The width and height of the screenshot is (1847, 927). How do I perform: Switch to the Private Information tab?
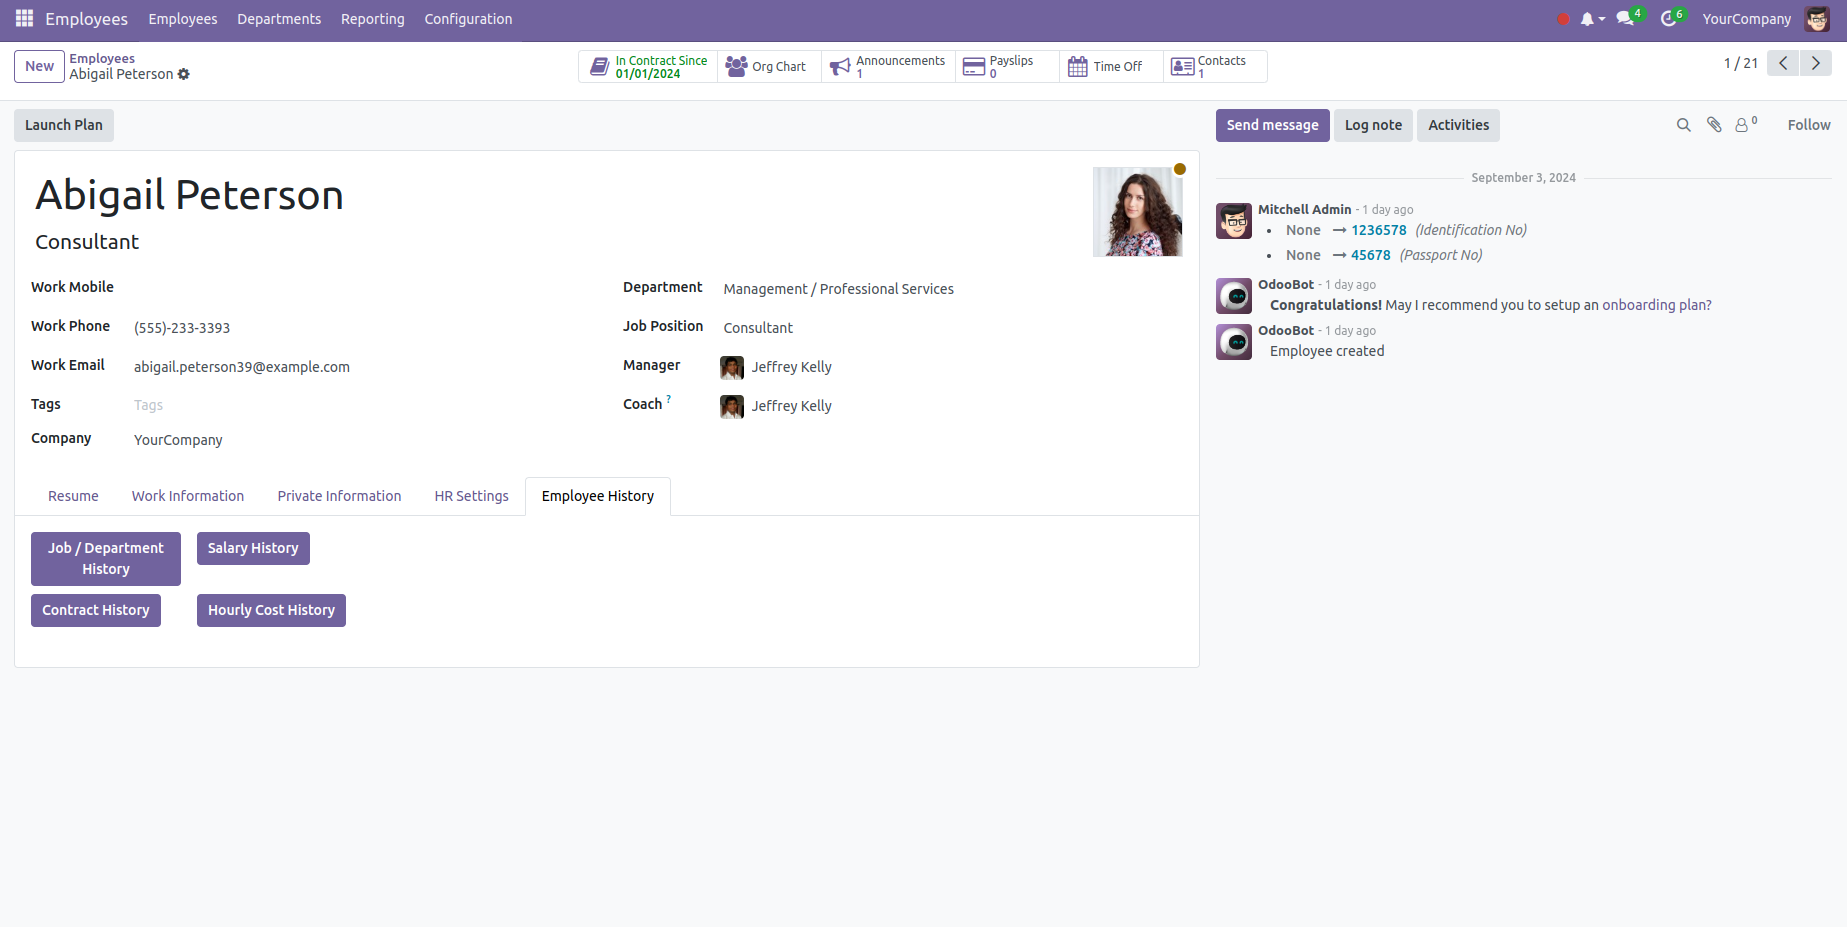339,496
